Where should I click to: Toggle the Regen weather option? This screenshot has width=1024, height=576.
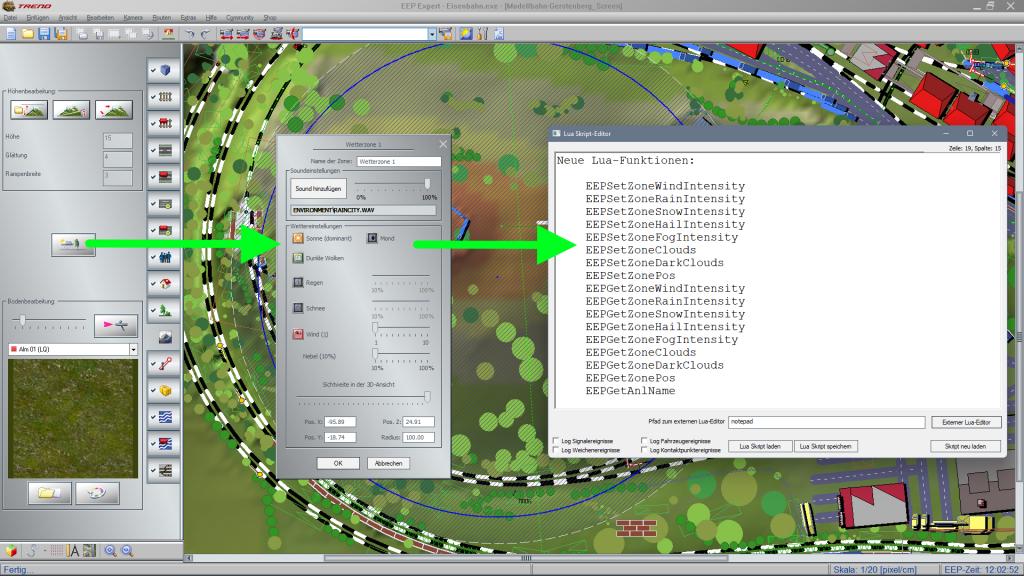298,283
